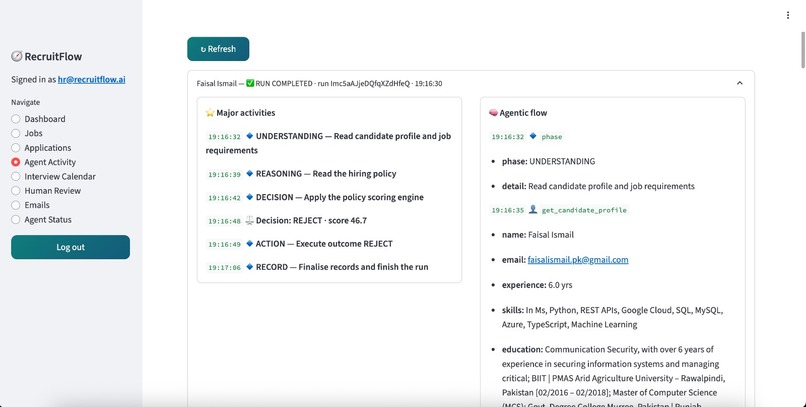Image resolution: width=806 pixels, height=407 pixels.
Task: Collapse the Faisal Ismail run expander
Action: coord(739,83)
